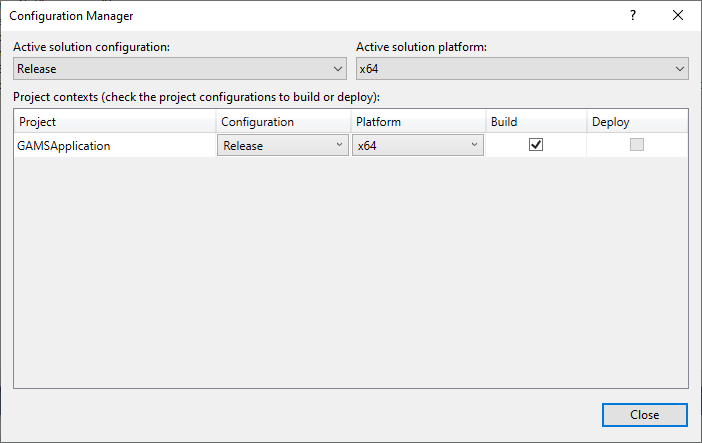Viewport: 702px width, 443px height.
Task: Click the "Active solution platform:" label
Action: coord(420,47)
